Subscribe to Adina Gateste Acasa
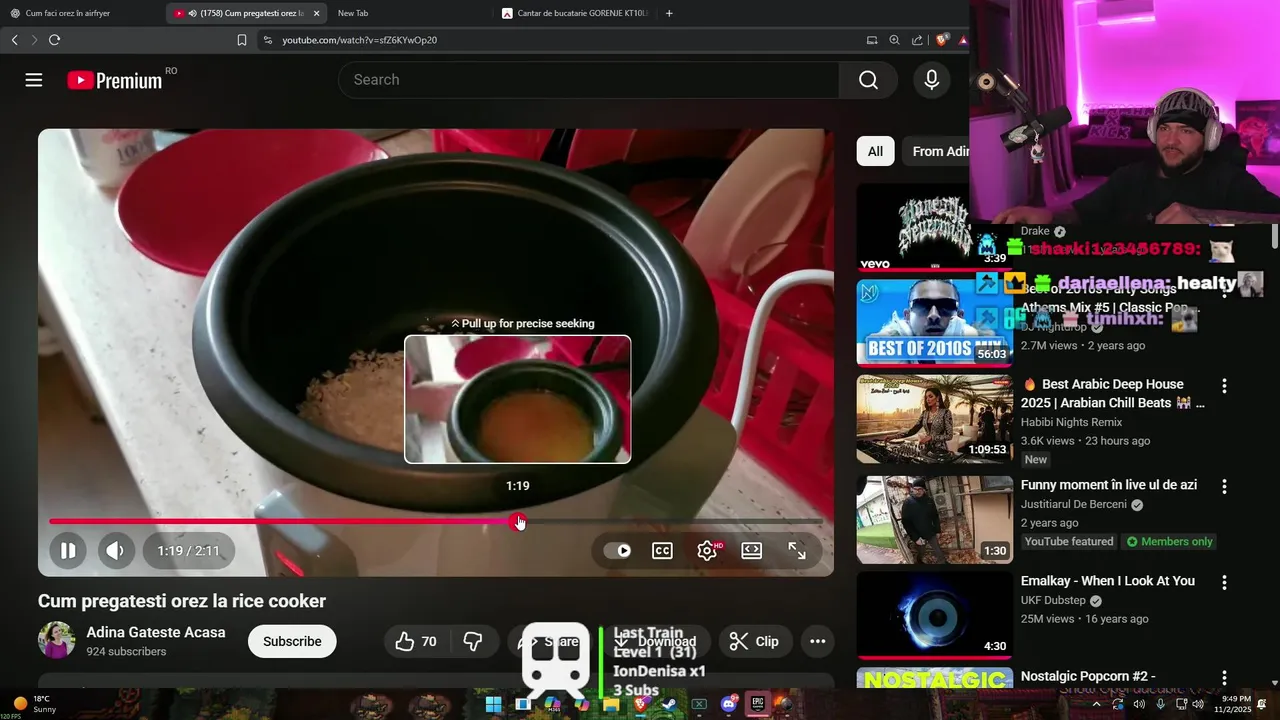Image resolution: width=1280 pixels, height=720 pixels. click(x=292, y=642)
